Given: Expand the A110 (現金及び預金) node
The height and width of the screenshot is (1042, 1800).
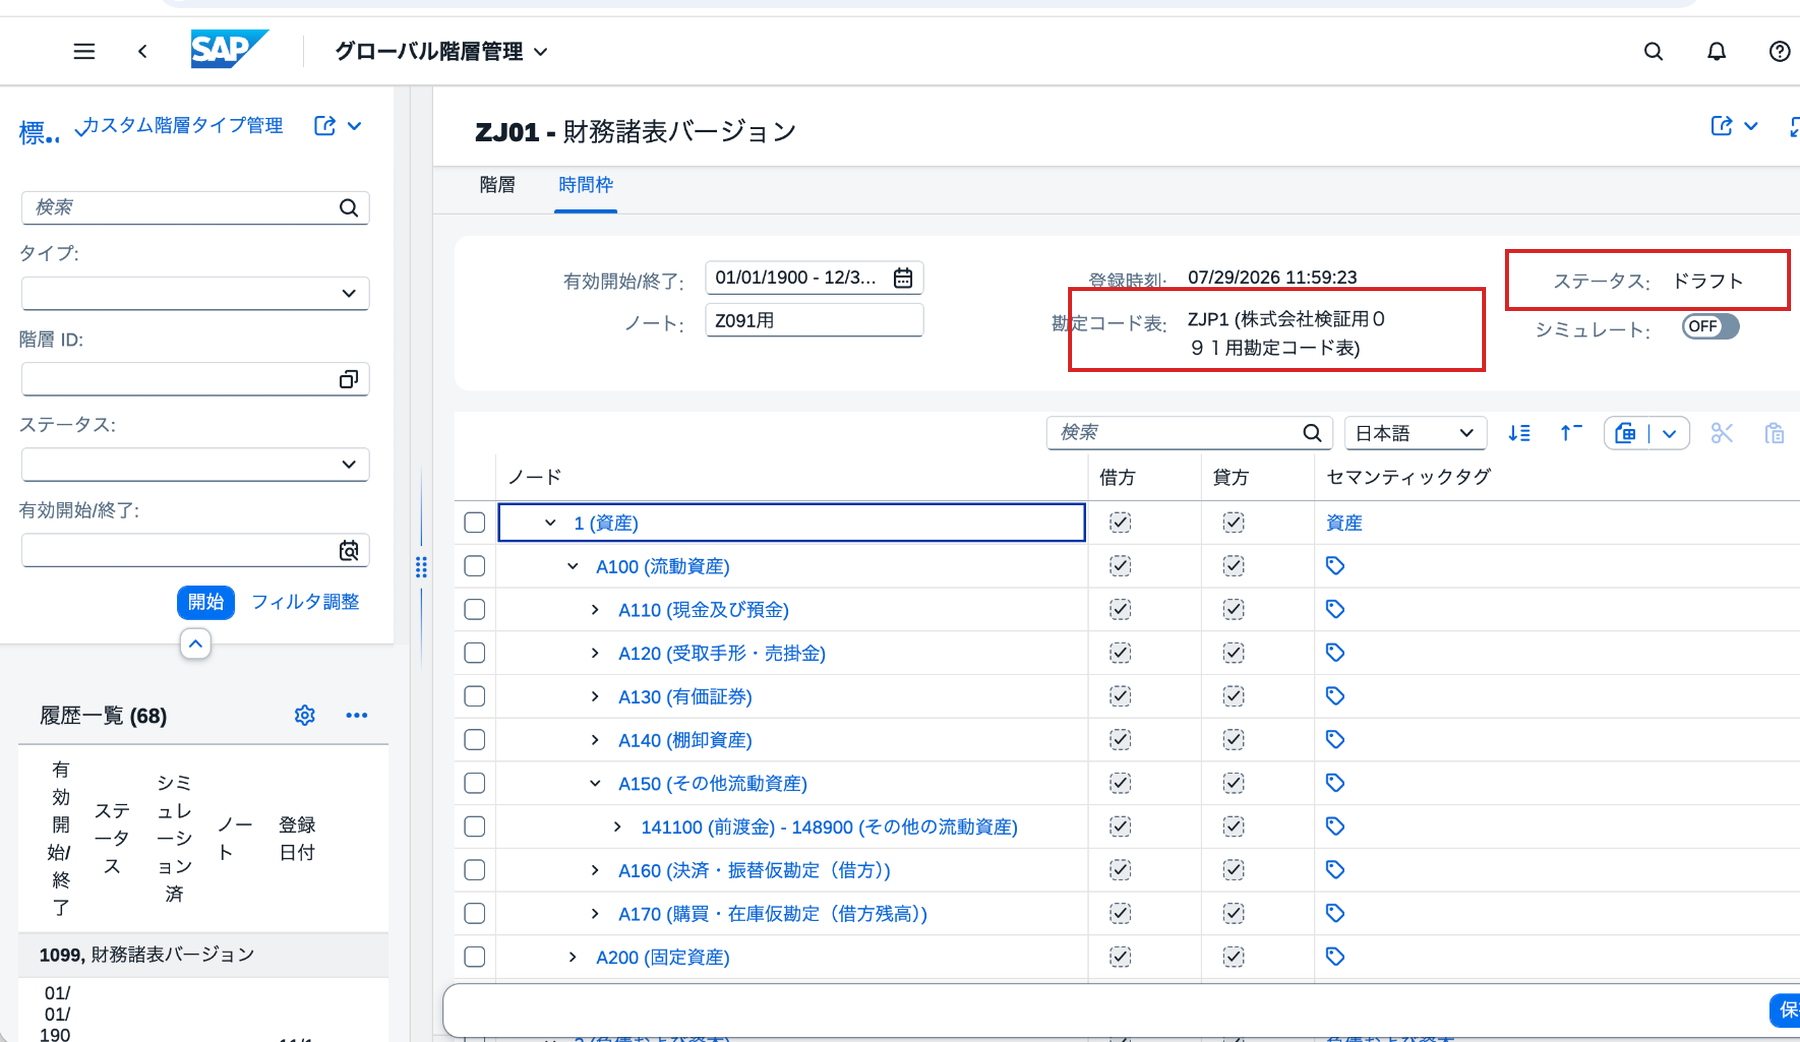Looking at the screenshot, I should (x=595, y=609).
